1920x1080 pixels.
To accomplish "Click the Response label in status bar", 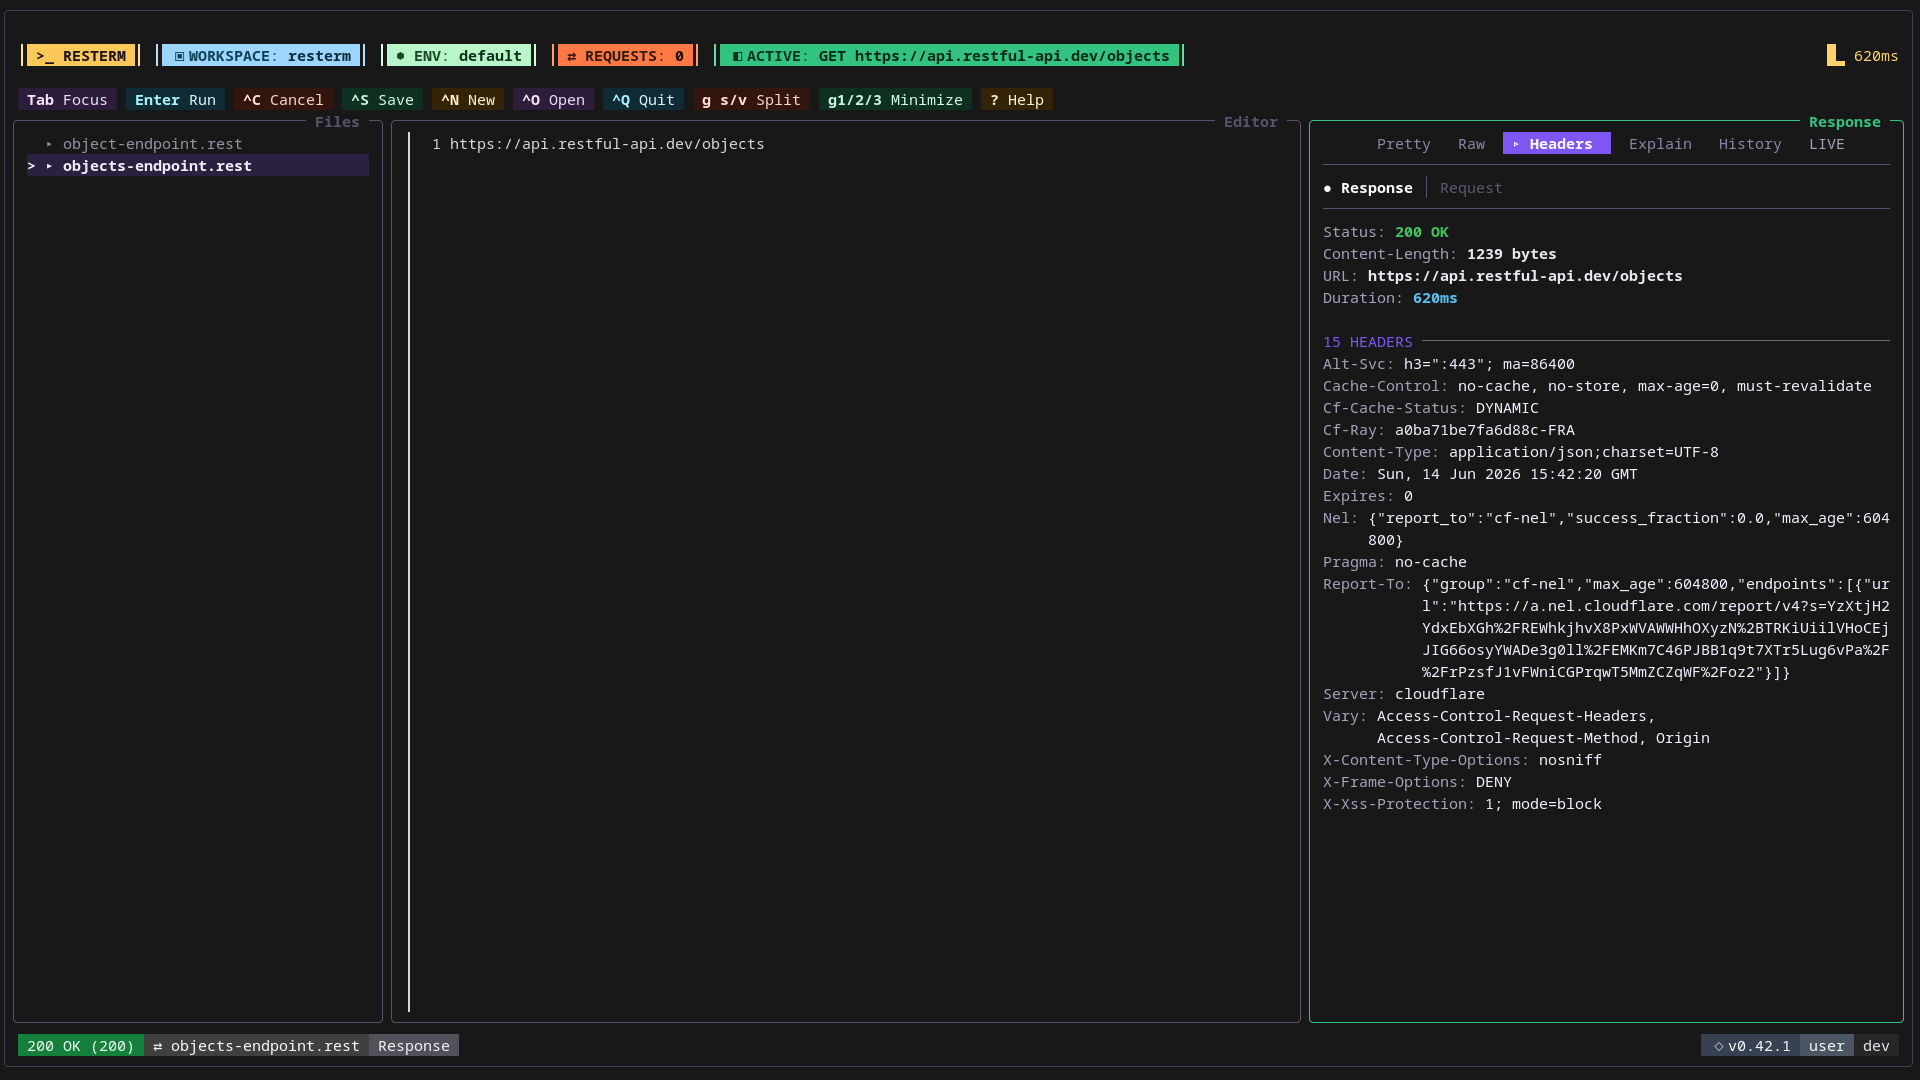I will (x=414, y=1046).
